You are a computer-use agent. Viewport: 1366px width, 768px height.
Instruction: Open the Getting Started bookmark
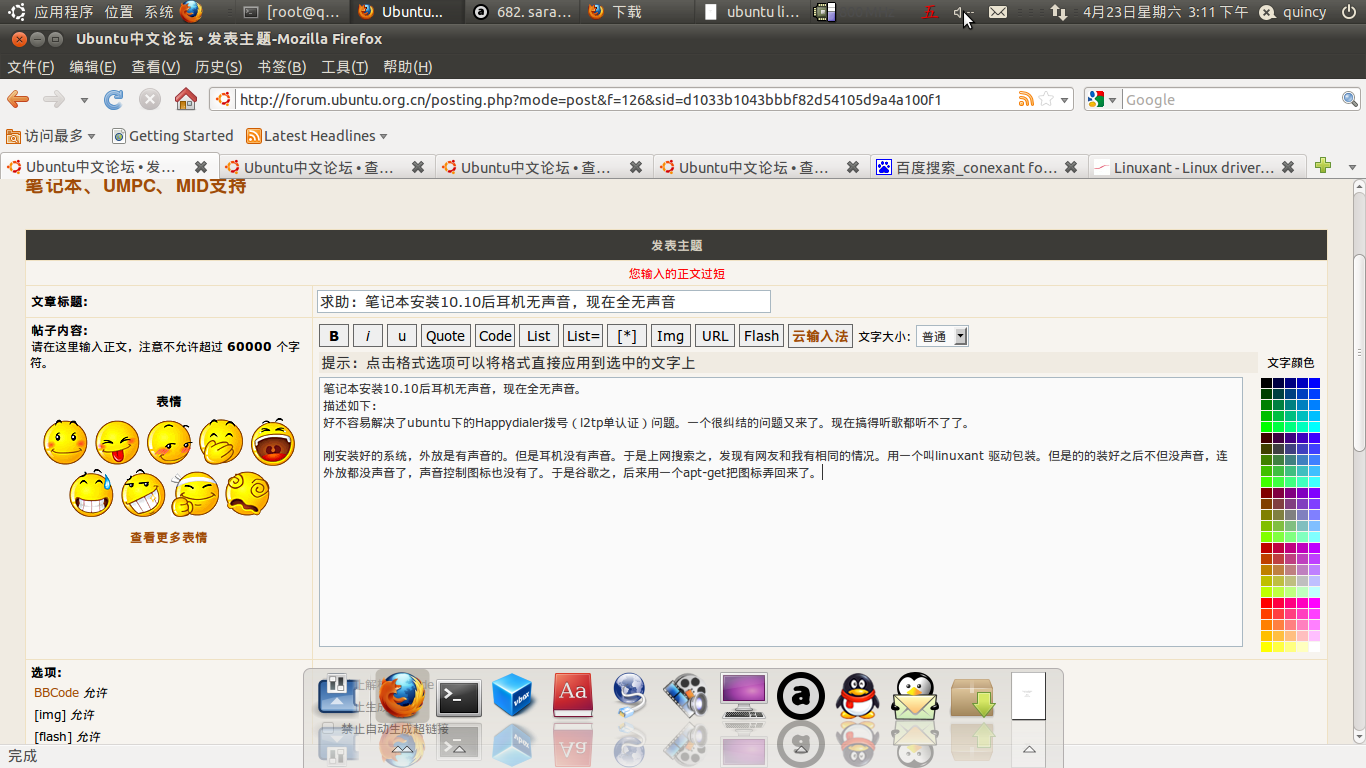(172, 136)
